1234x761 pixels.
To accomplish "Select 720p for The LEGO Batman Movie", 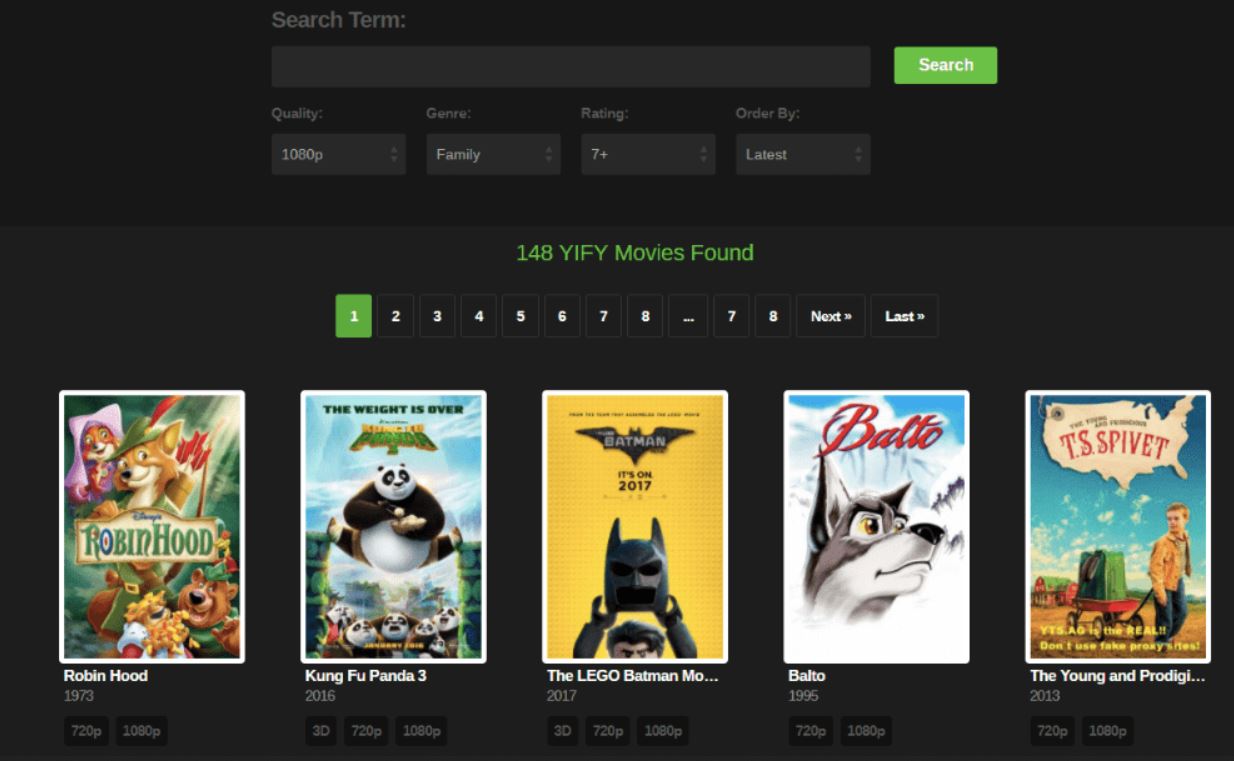I will click(x=608, y=731).
